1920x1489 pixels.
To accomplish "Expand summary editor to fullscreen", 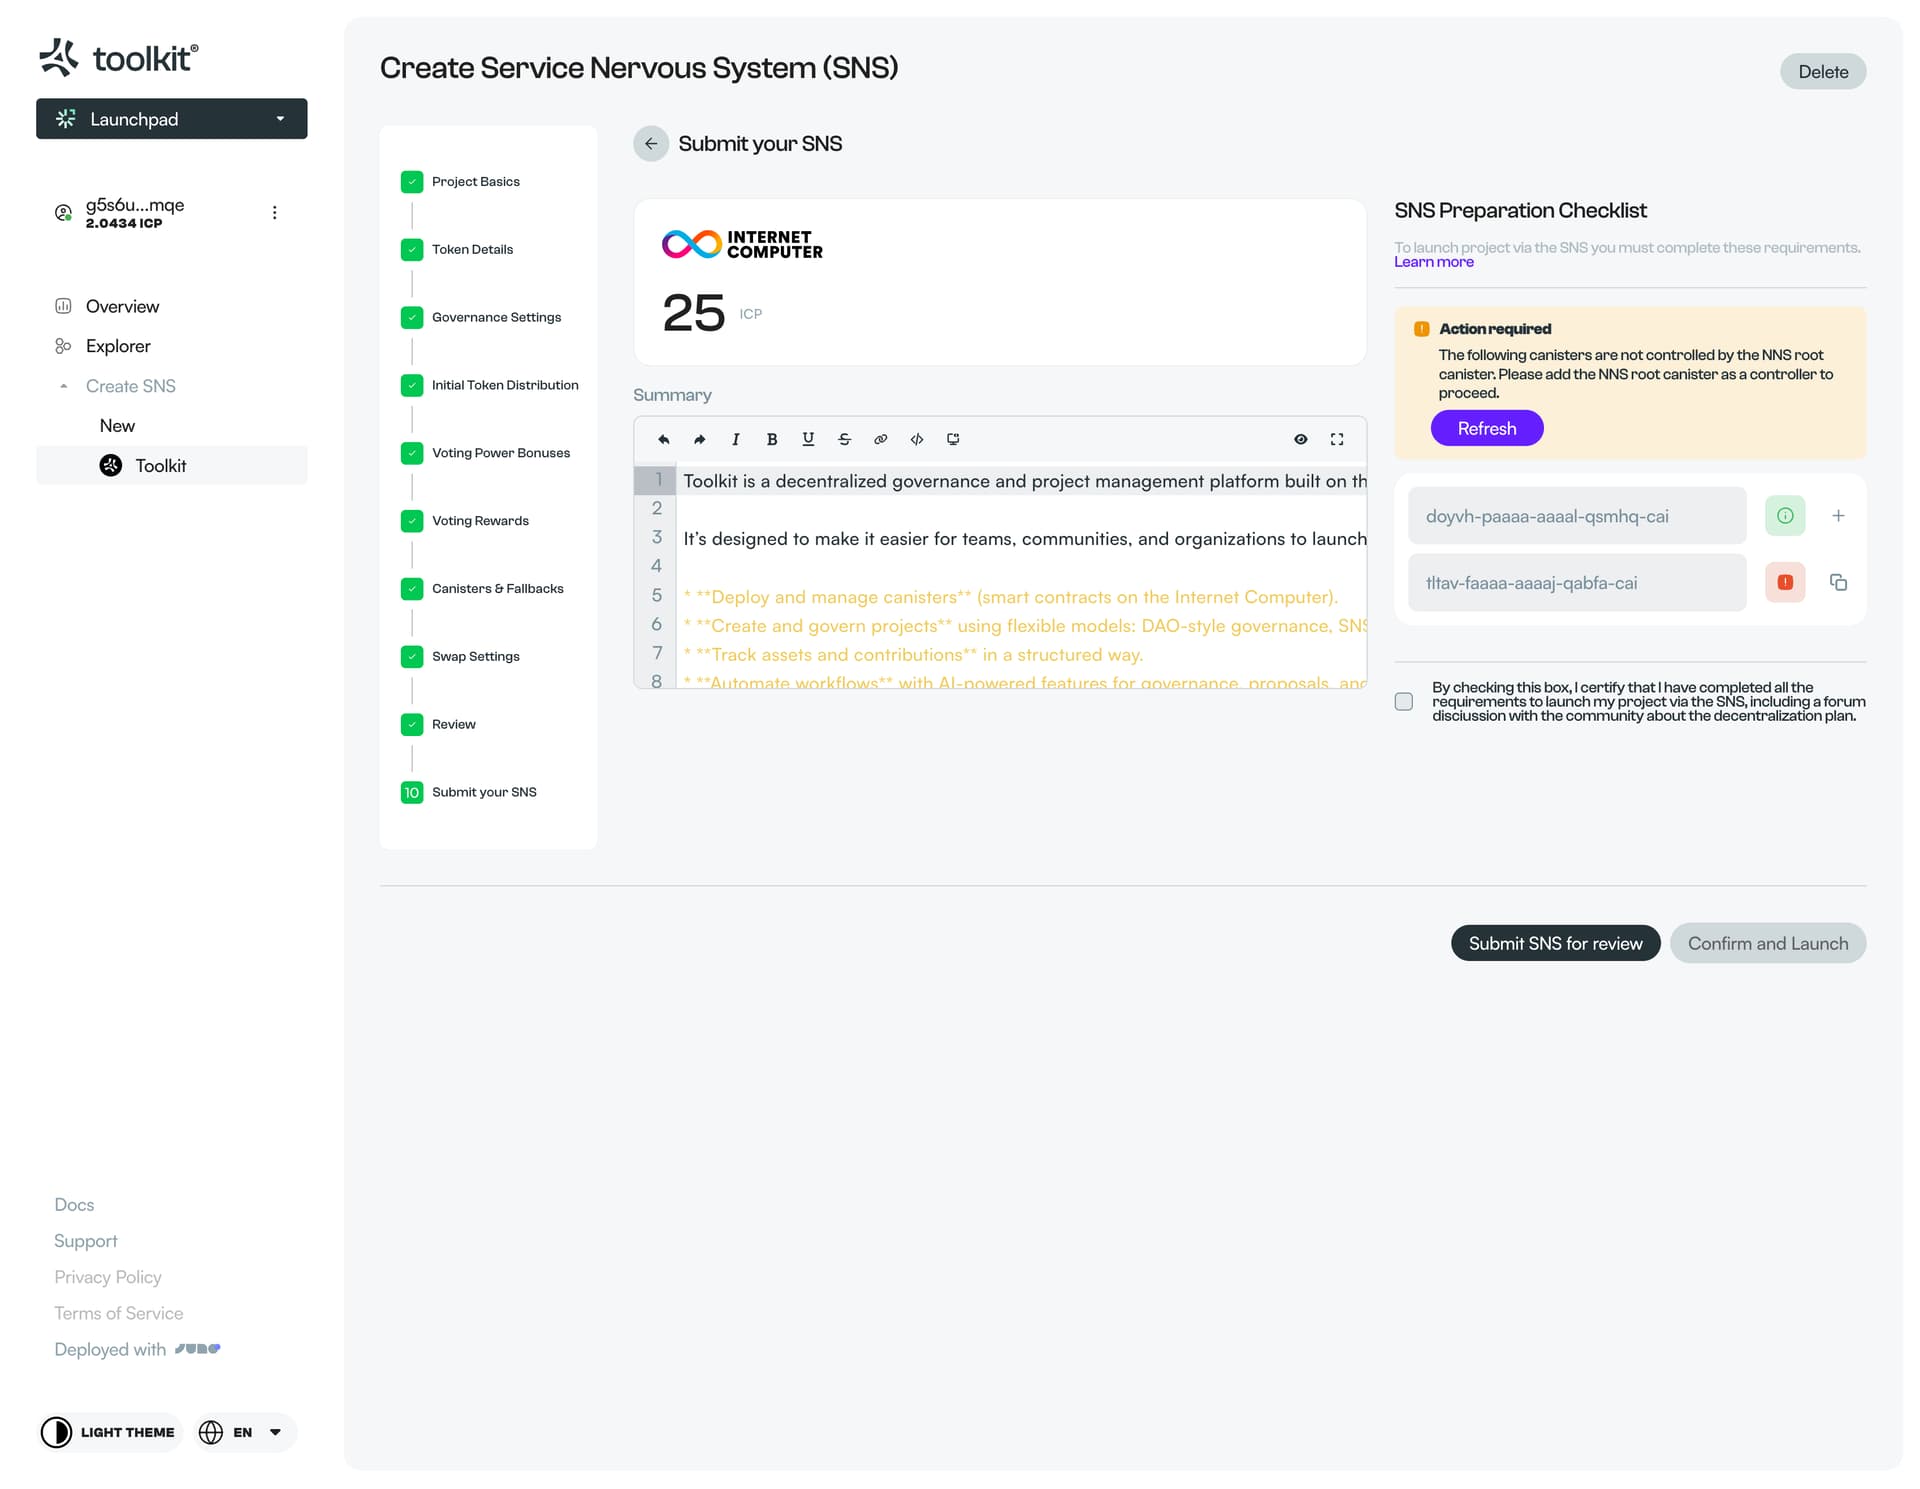I will [x=1337, y=439].
